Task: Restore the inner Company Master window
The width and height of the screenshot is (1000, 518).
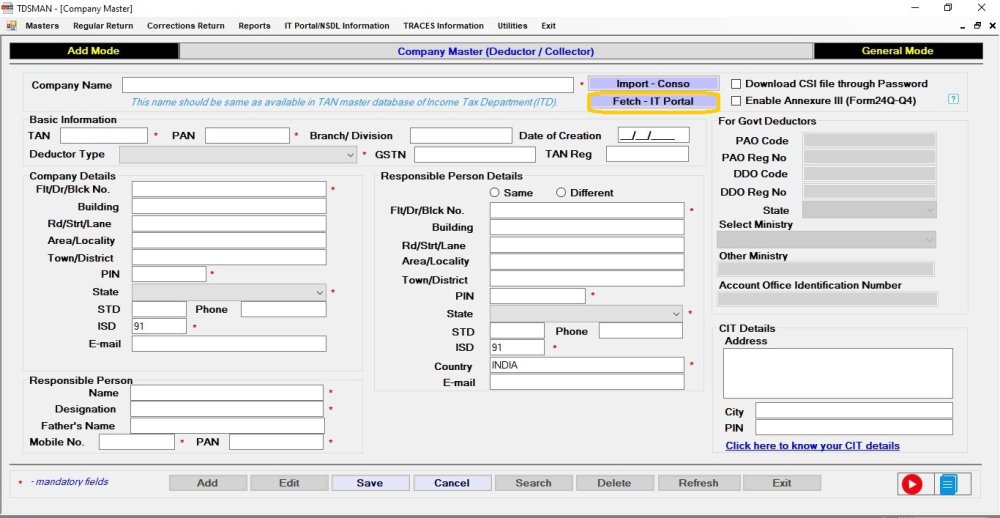Action: [977, 26]
